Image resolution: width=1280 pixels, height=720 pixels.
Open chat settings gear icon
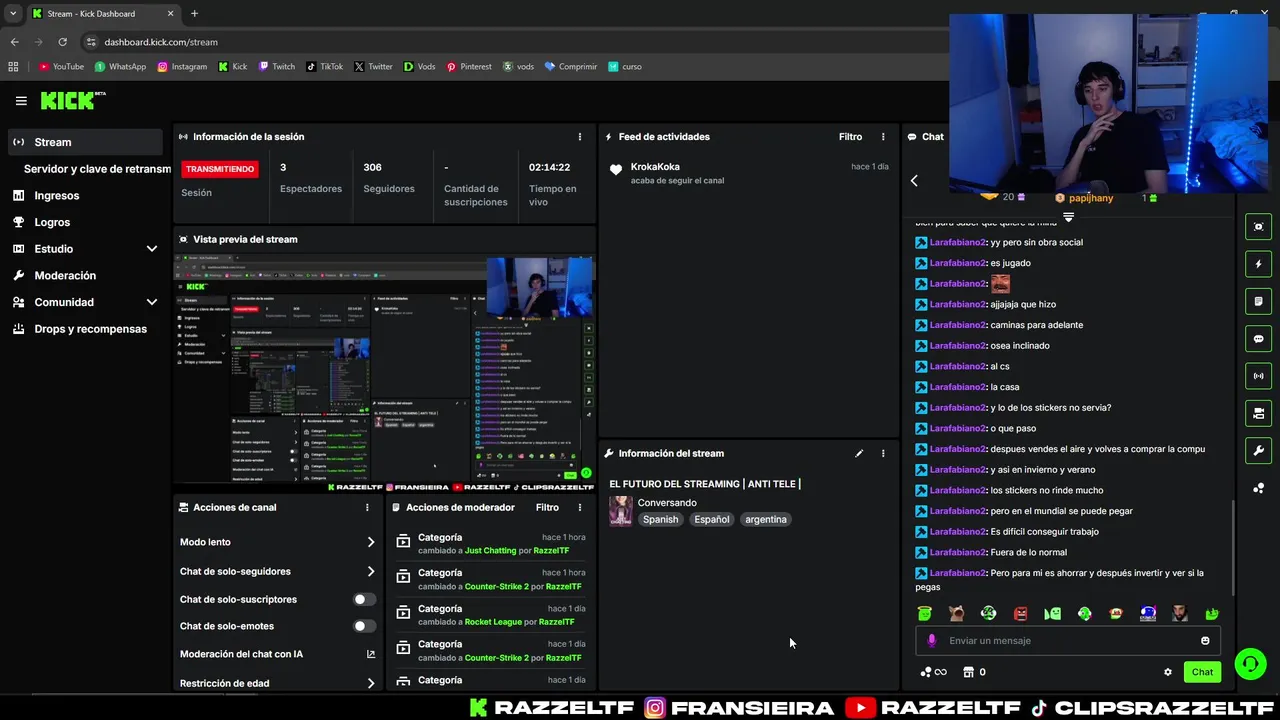(x=1167, y=672)
